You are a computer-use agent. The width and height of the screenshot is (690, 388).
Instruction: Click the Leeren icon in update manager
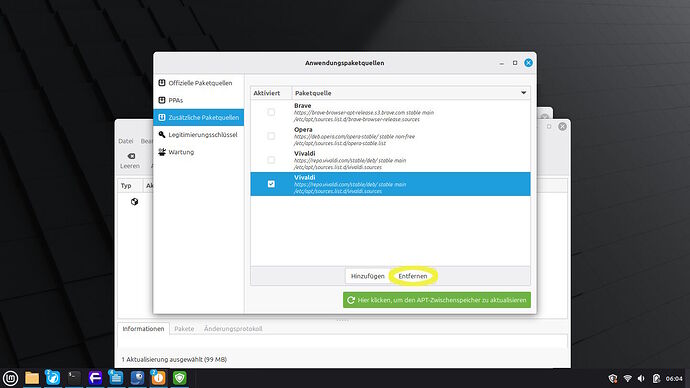coord(131,156)
